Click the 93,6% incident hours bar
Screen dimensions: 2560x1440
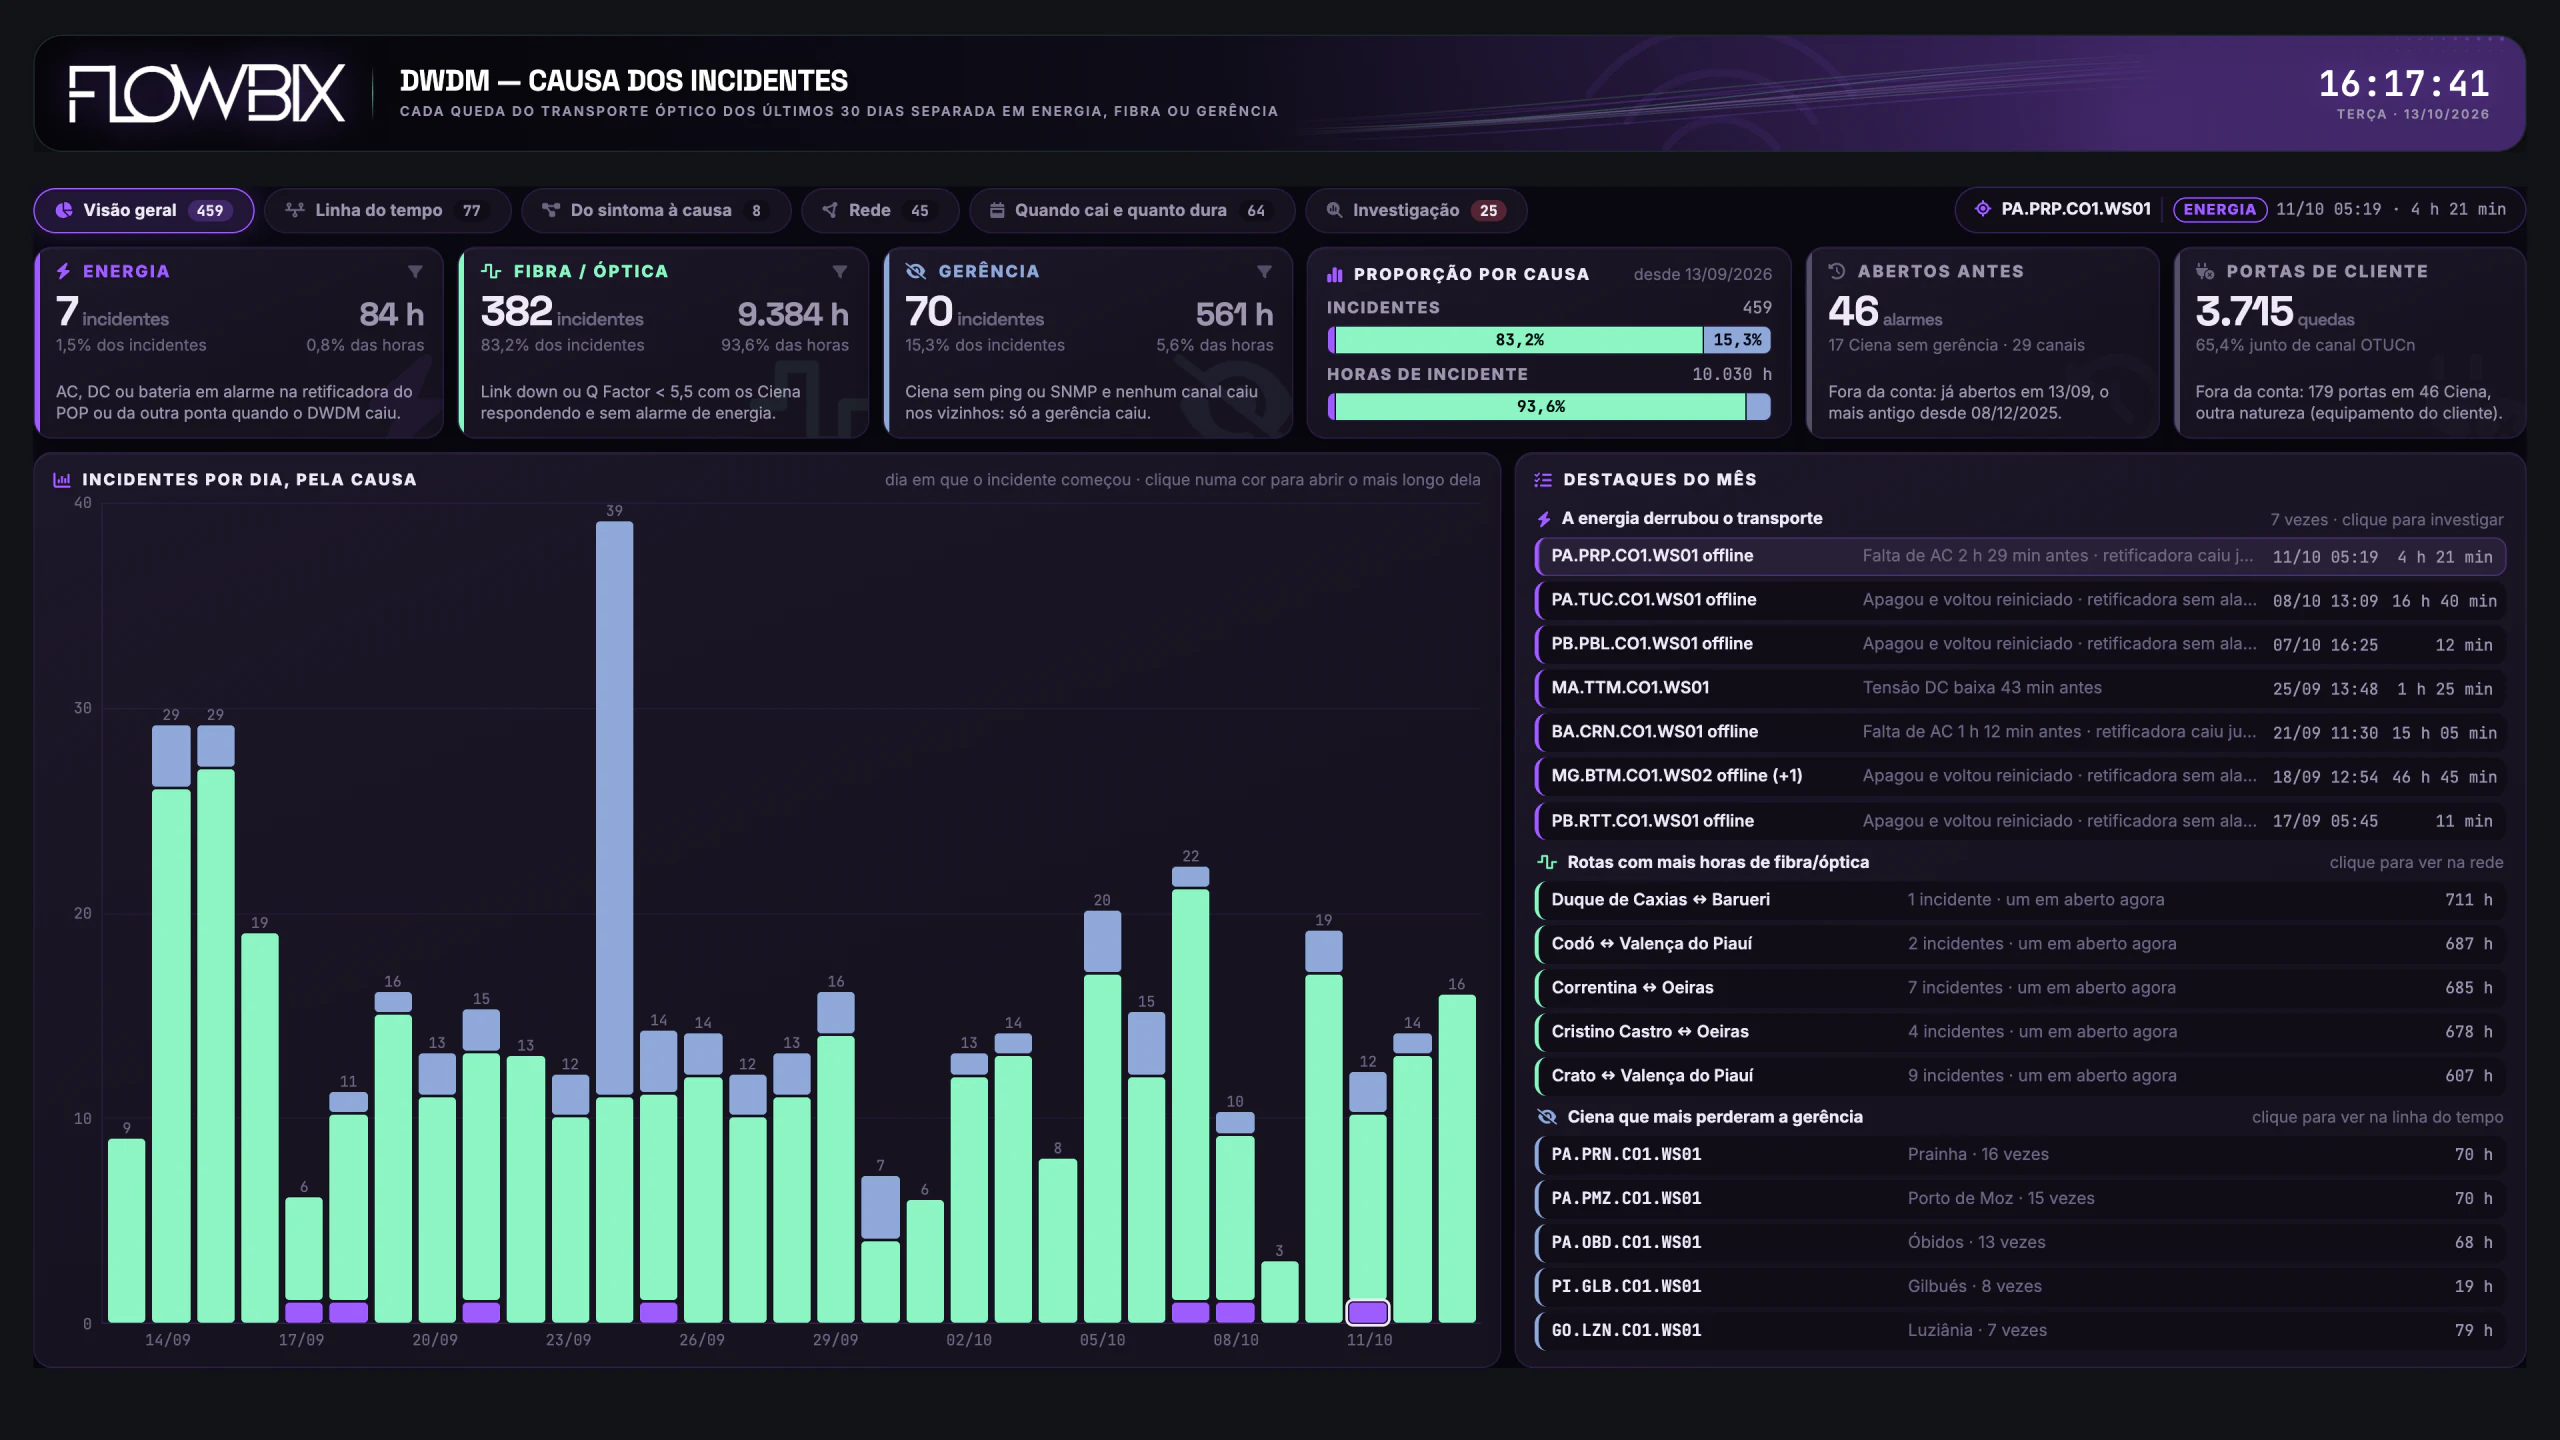[x=1541, y=406]
